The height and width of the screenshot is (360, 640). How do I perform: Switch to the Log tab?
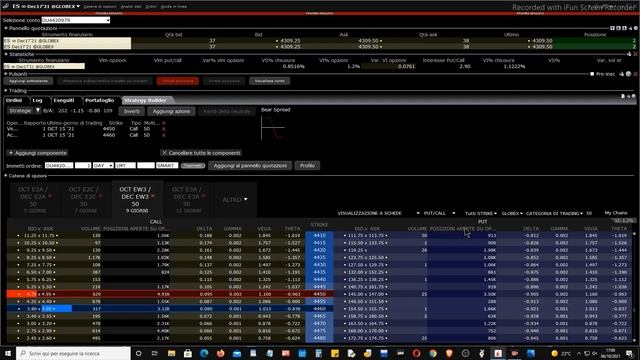pos(38,100)
